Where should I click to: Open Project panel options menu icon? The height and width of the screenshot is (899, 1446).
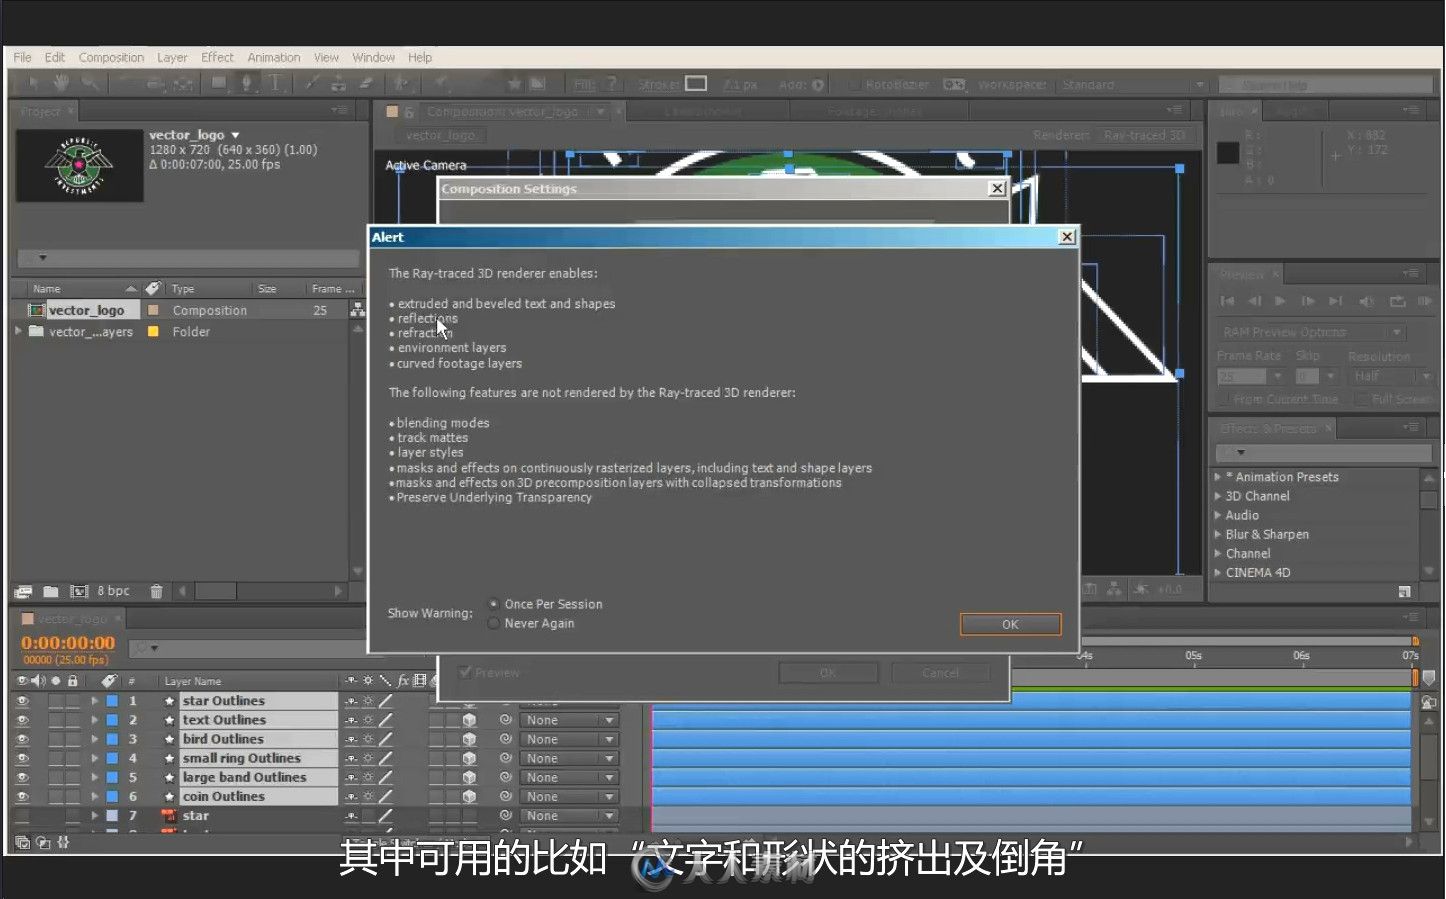(x=340, y=110)
